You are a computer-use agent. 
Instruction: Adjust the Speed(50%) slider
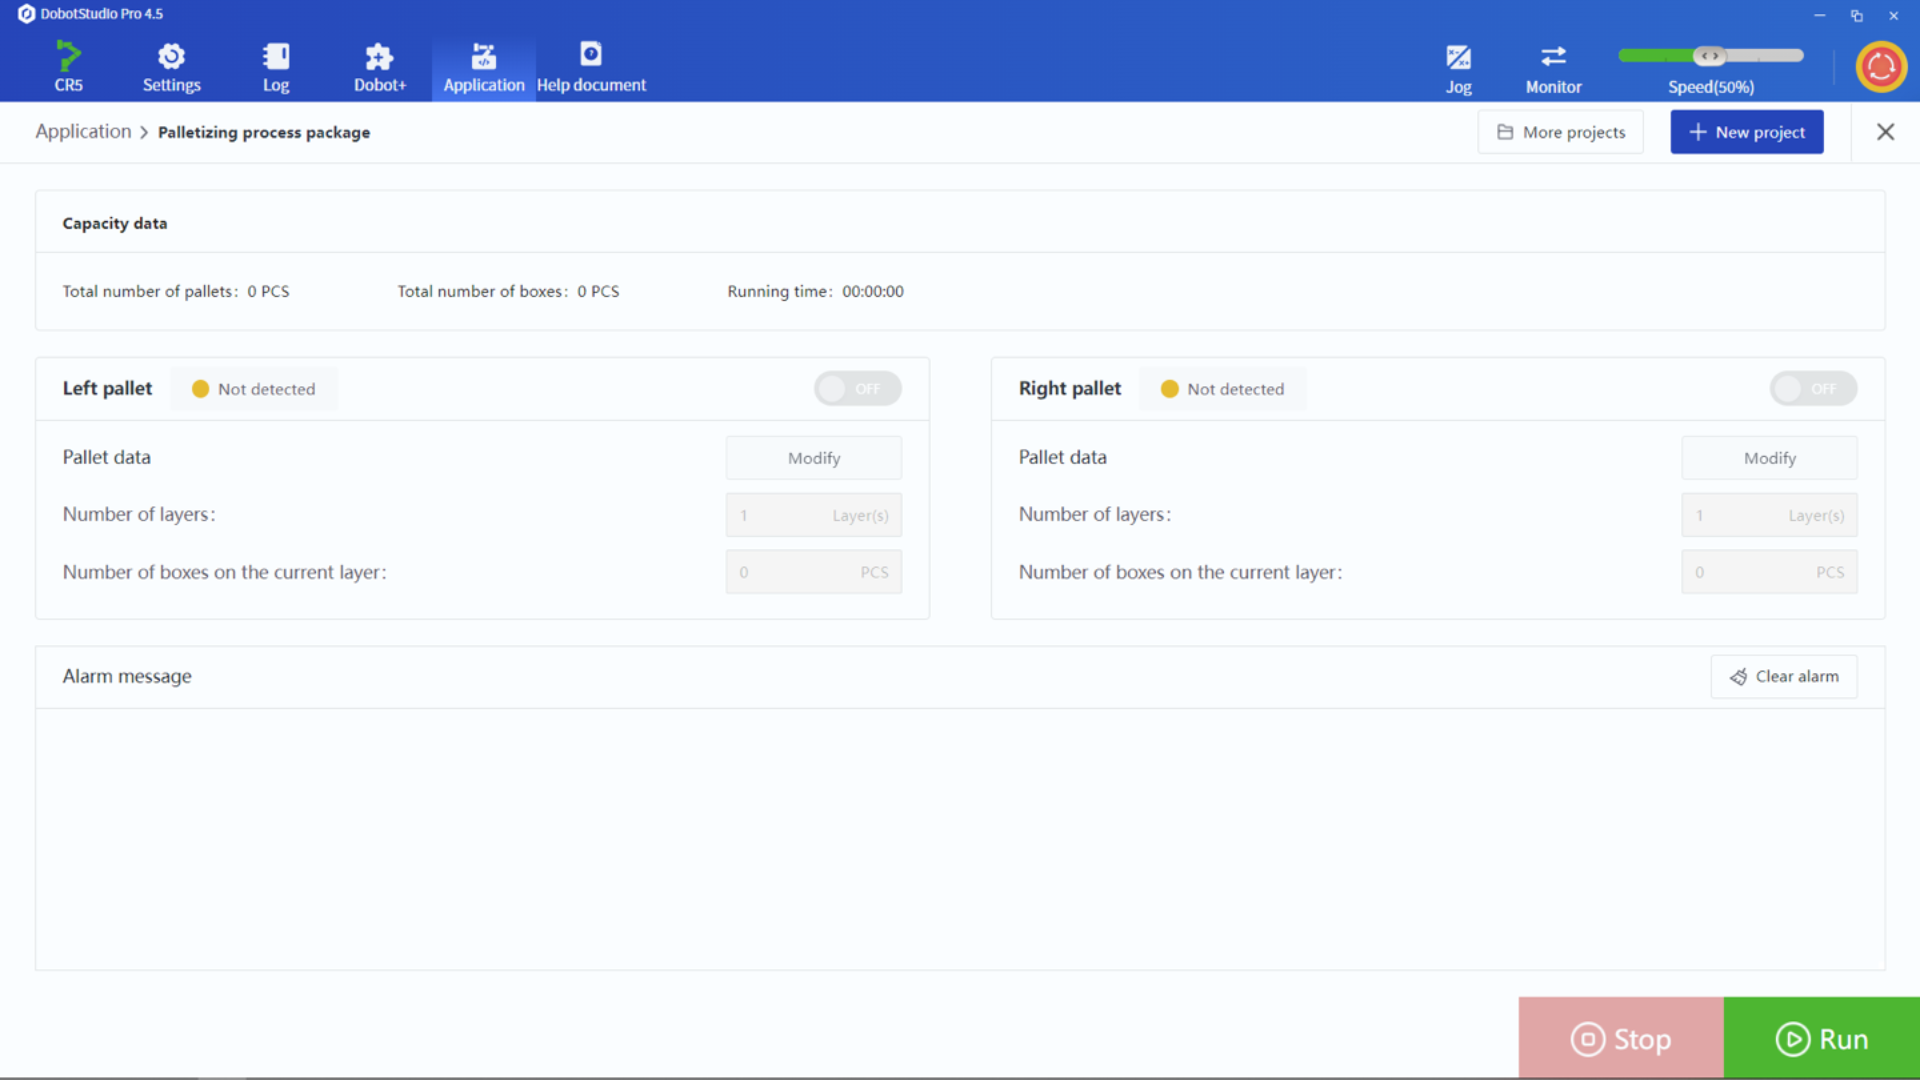pos(1711,56)
